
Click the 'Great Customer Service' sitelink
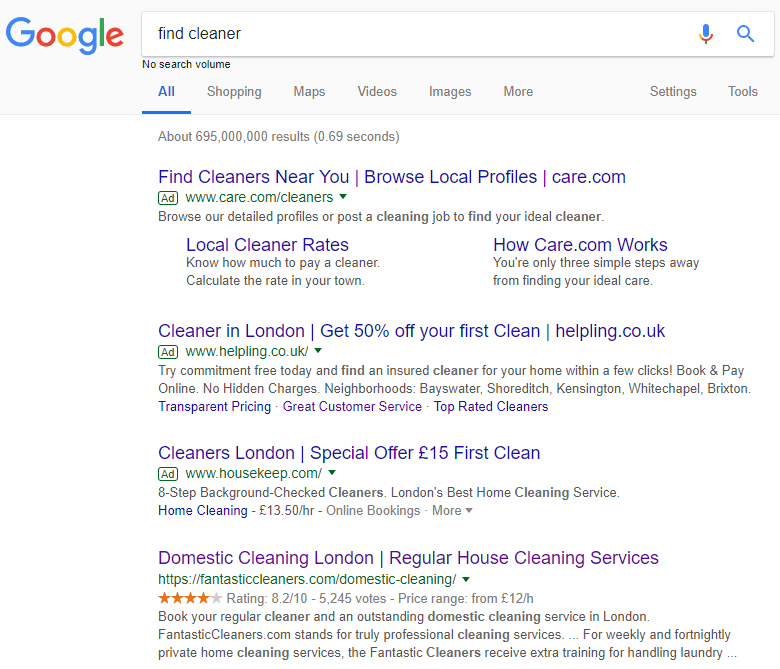(352, 406)
